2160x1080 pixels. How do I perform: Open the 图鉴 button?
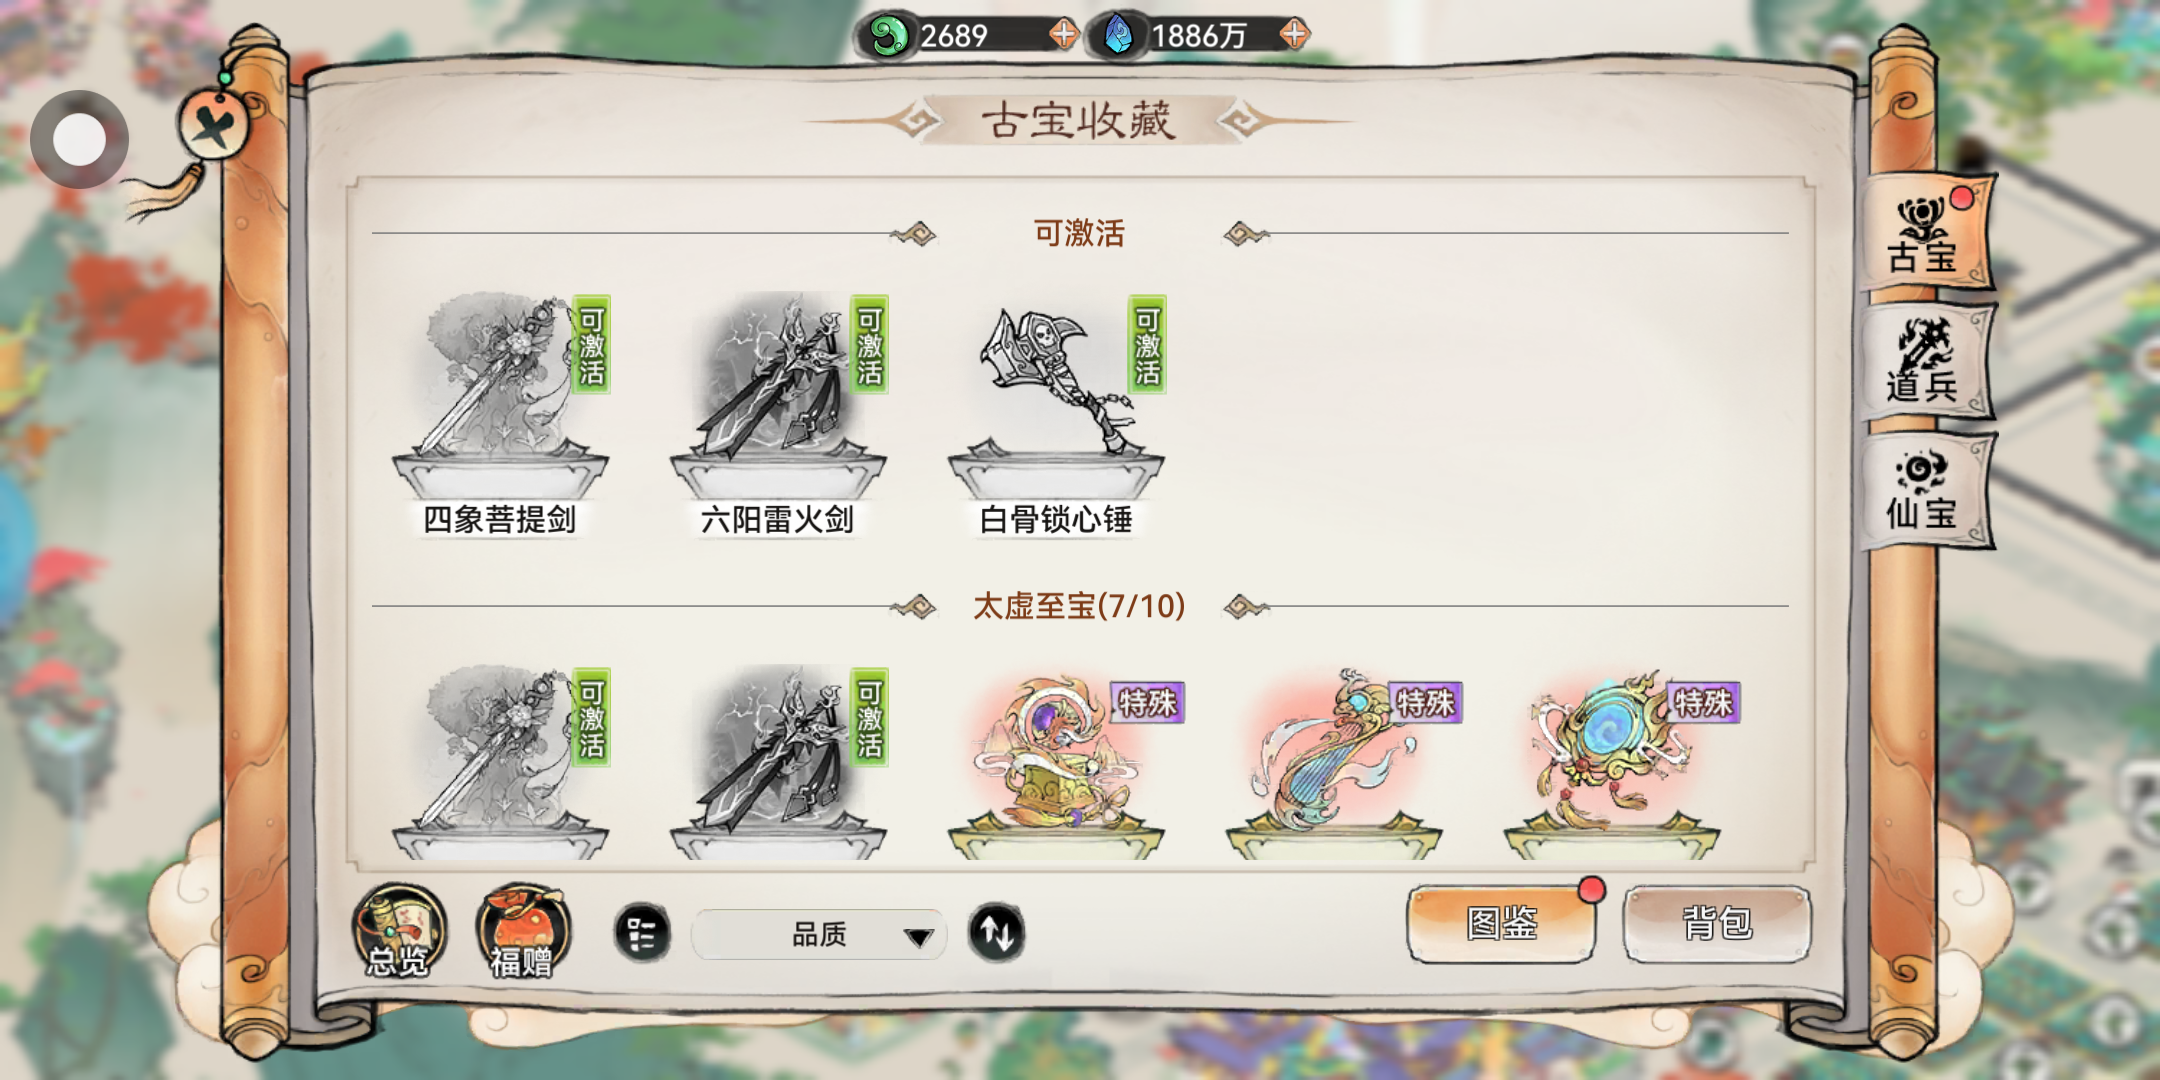pos(1500,924)
